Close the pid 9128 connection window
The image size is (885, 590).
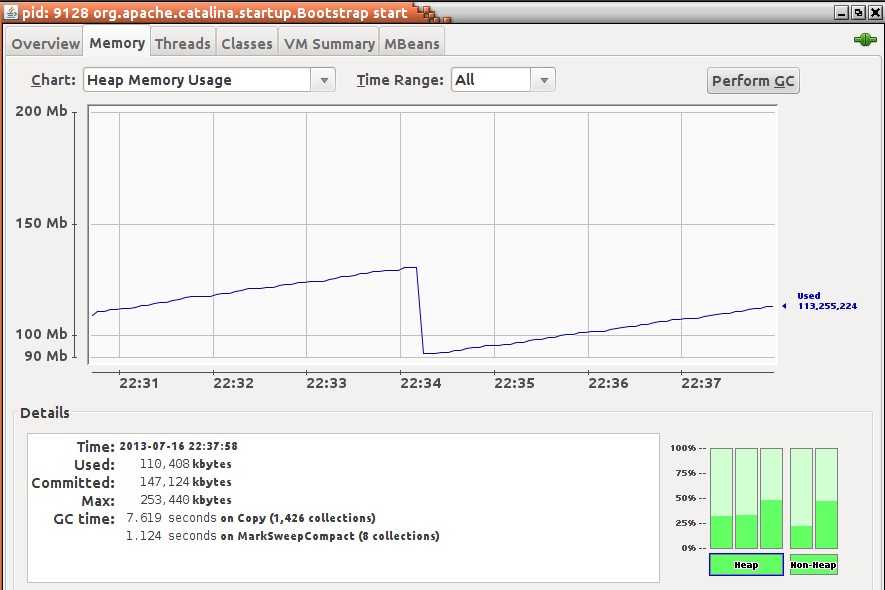(875, 12)
